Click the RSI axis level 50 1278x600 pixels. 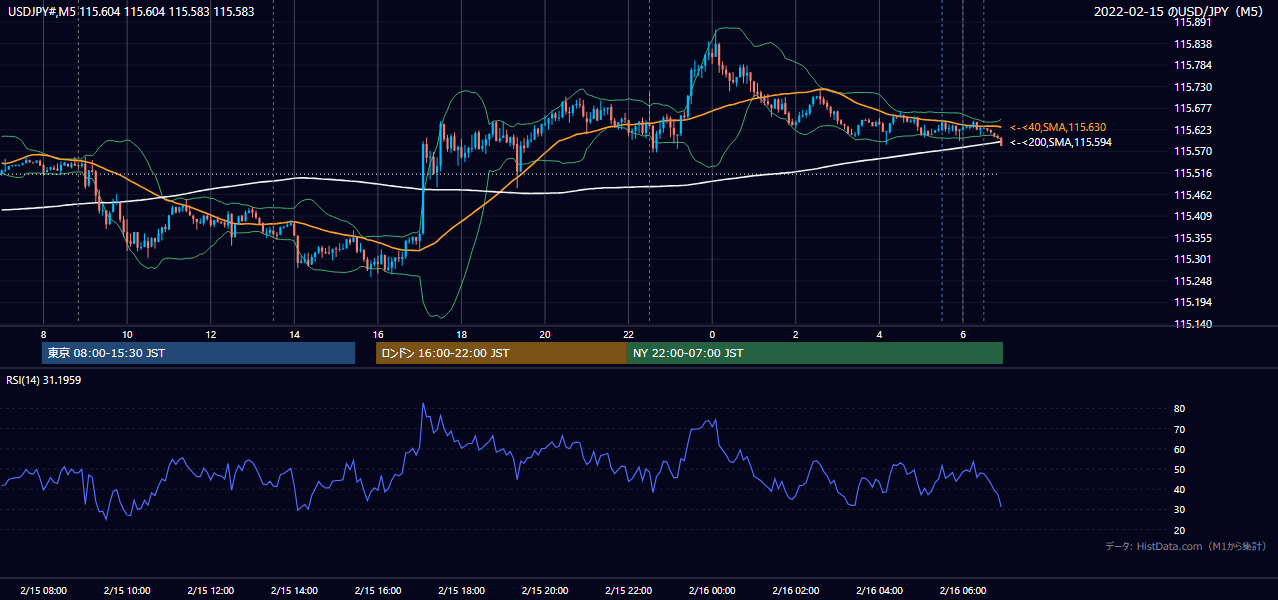[x=1180, y=469]
